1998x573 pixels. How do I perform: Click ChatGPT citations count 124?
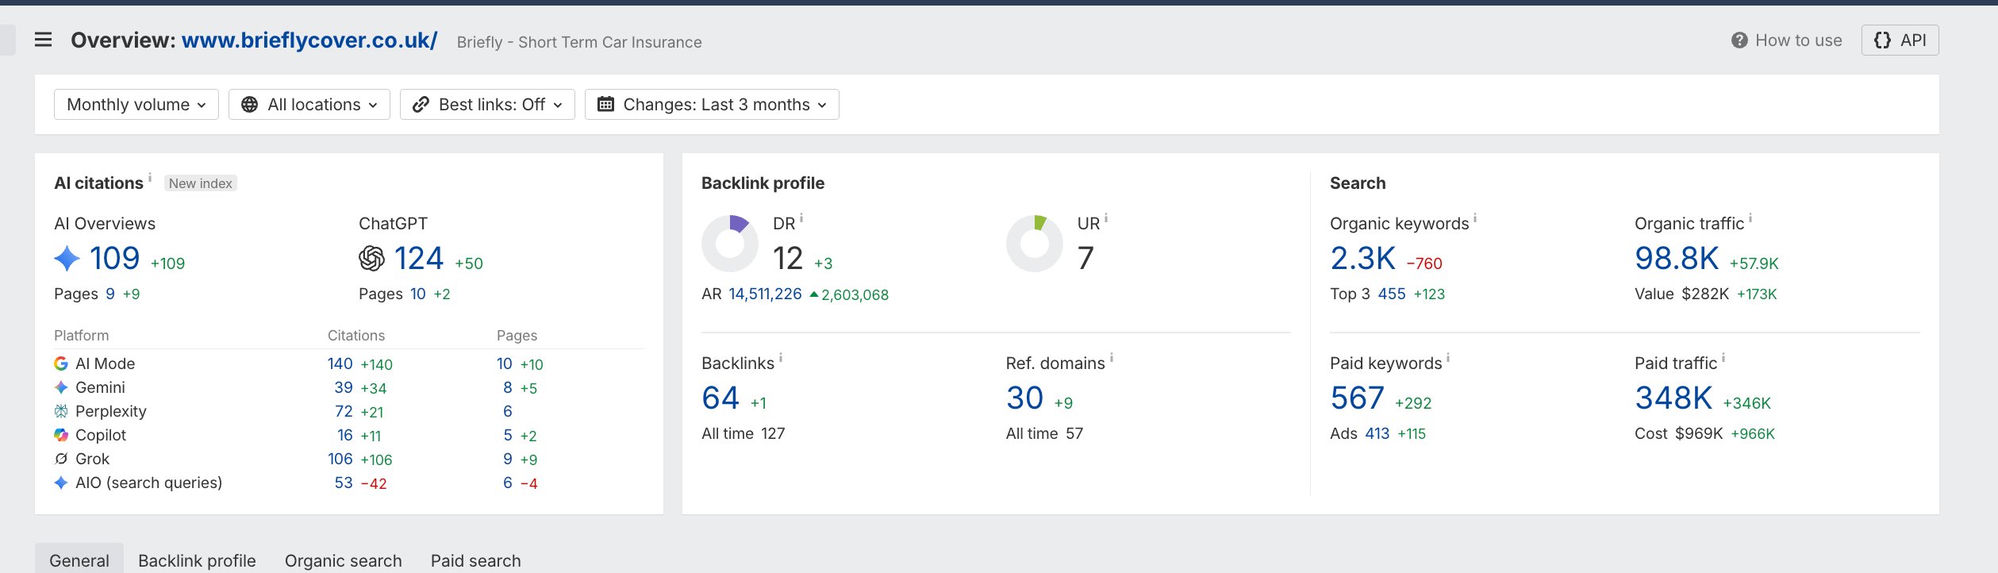click(x=419, y=259)
